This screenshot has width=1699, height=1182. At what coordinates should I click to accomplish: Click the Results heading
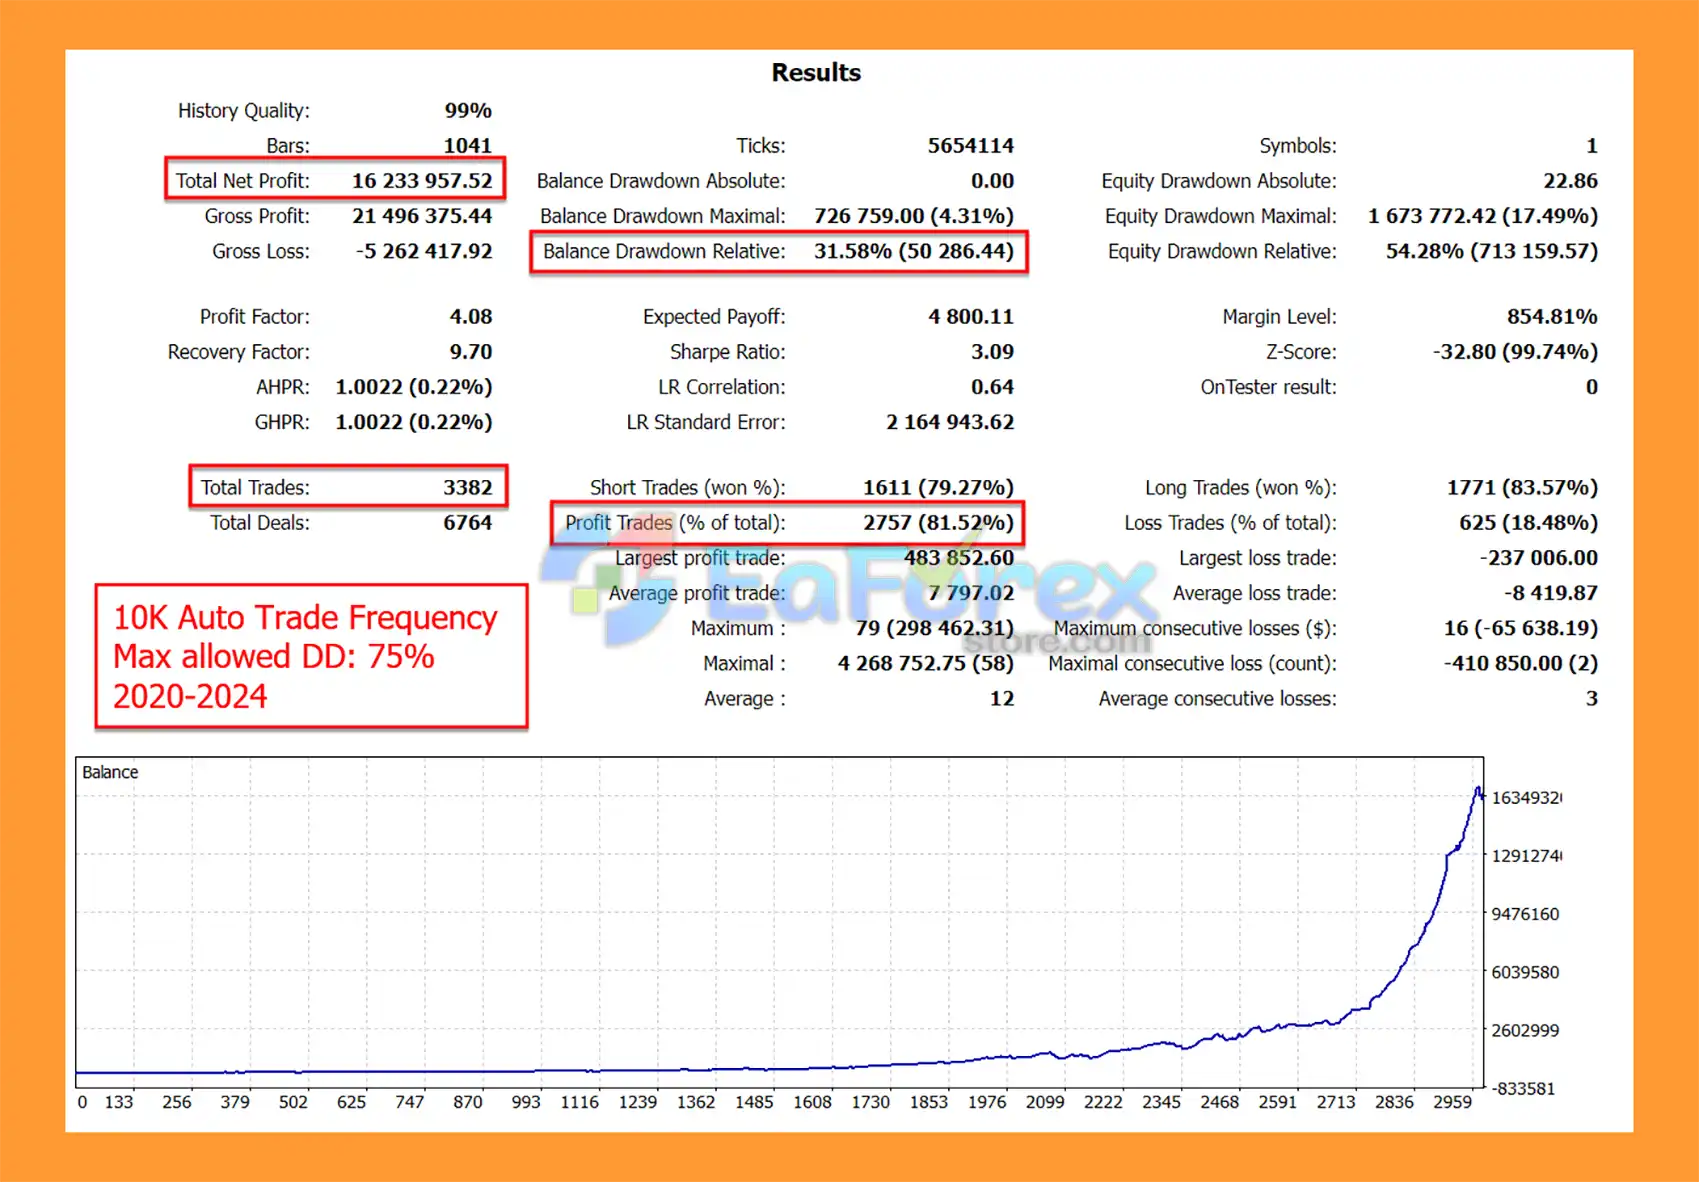click(x=815, y=73)
